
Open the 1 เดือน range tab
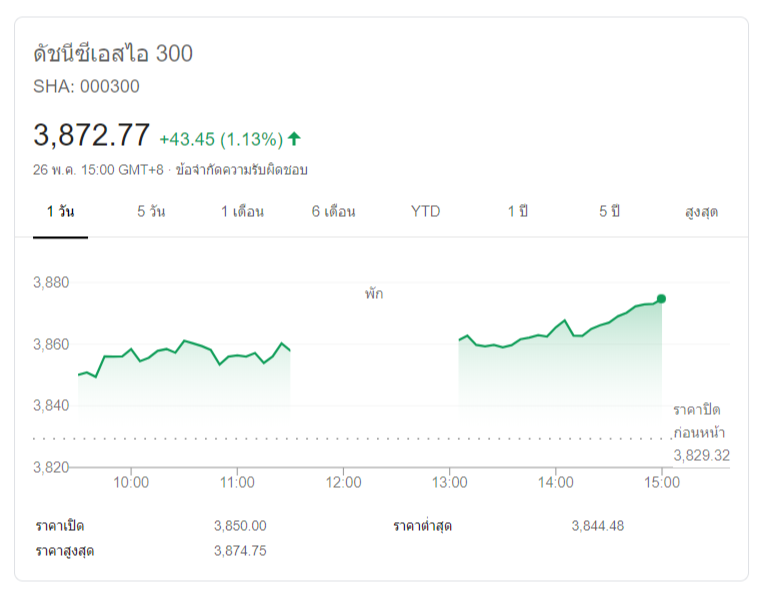point(242,212)
